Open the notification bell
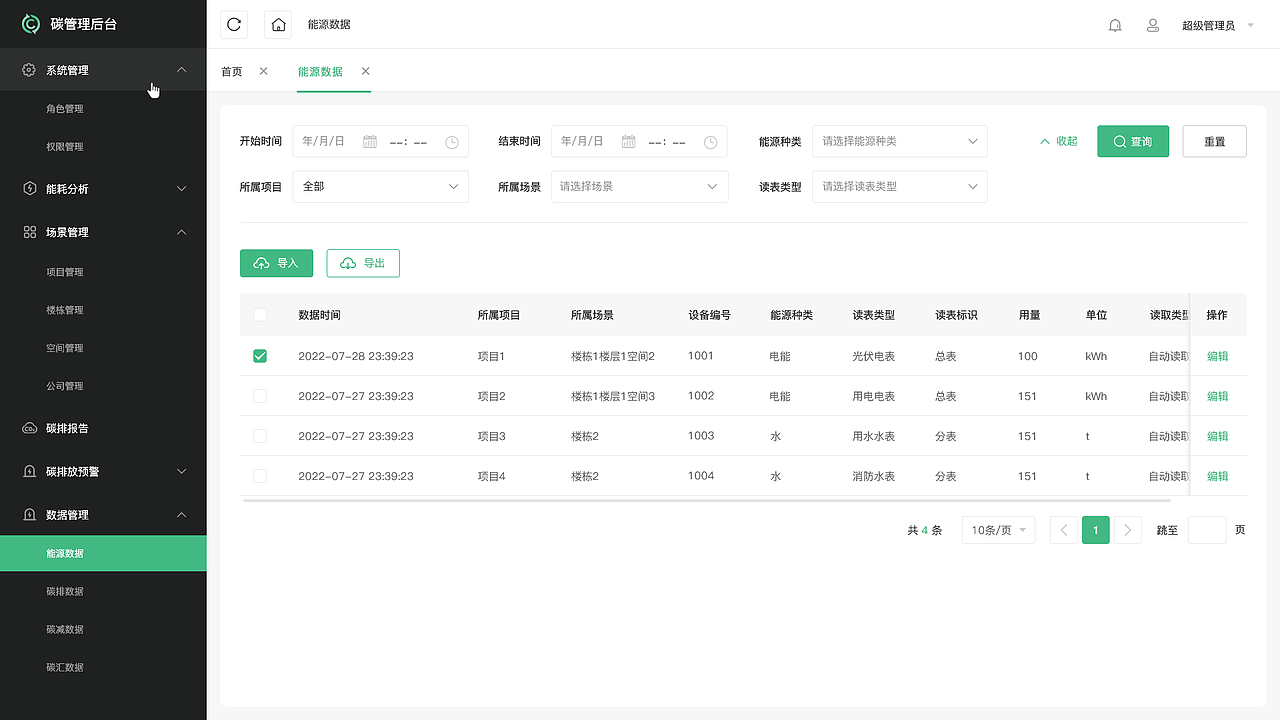Screen dimensions: 1280x720 point(1115,25)
